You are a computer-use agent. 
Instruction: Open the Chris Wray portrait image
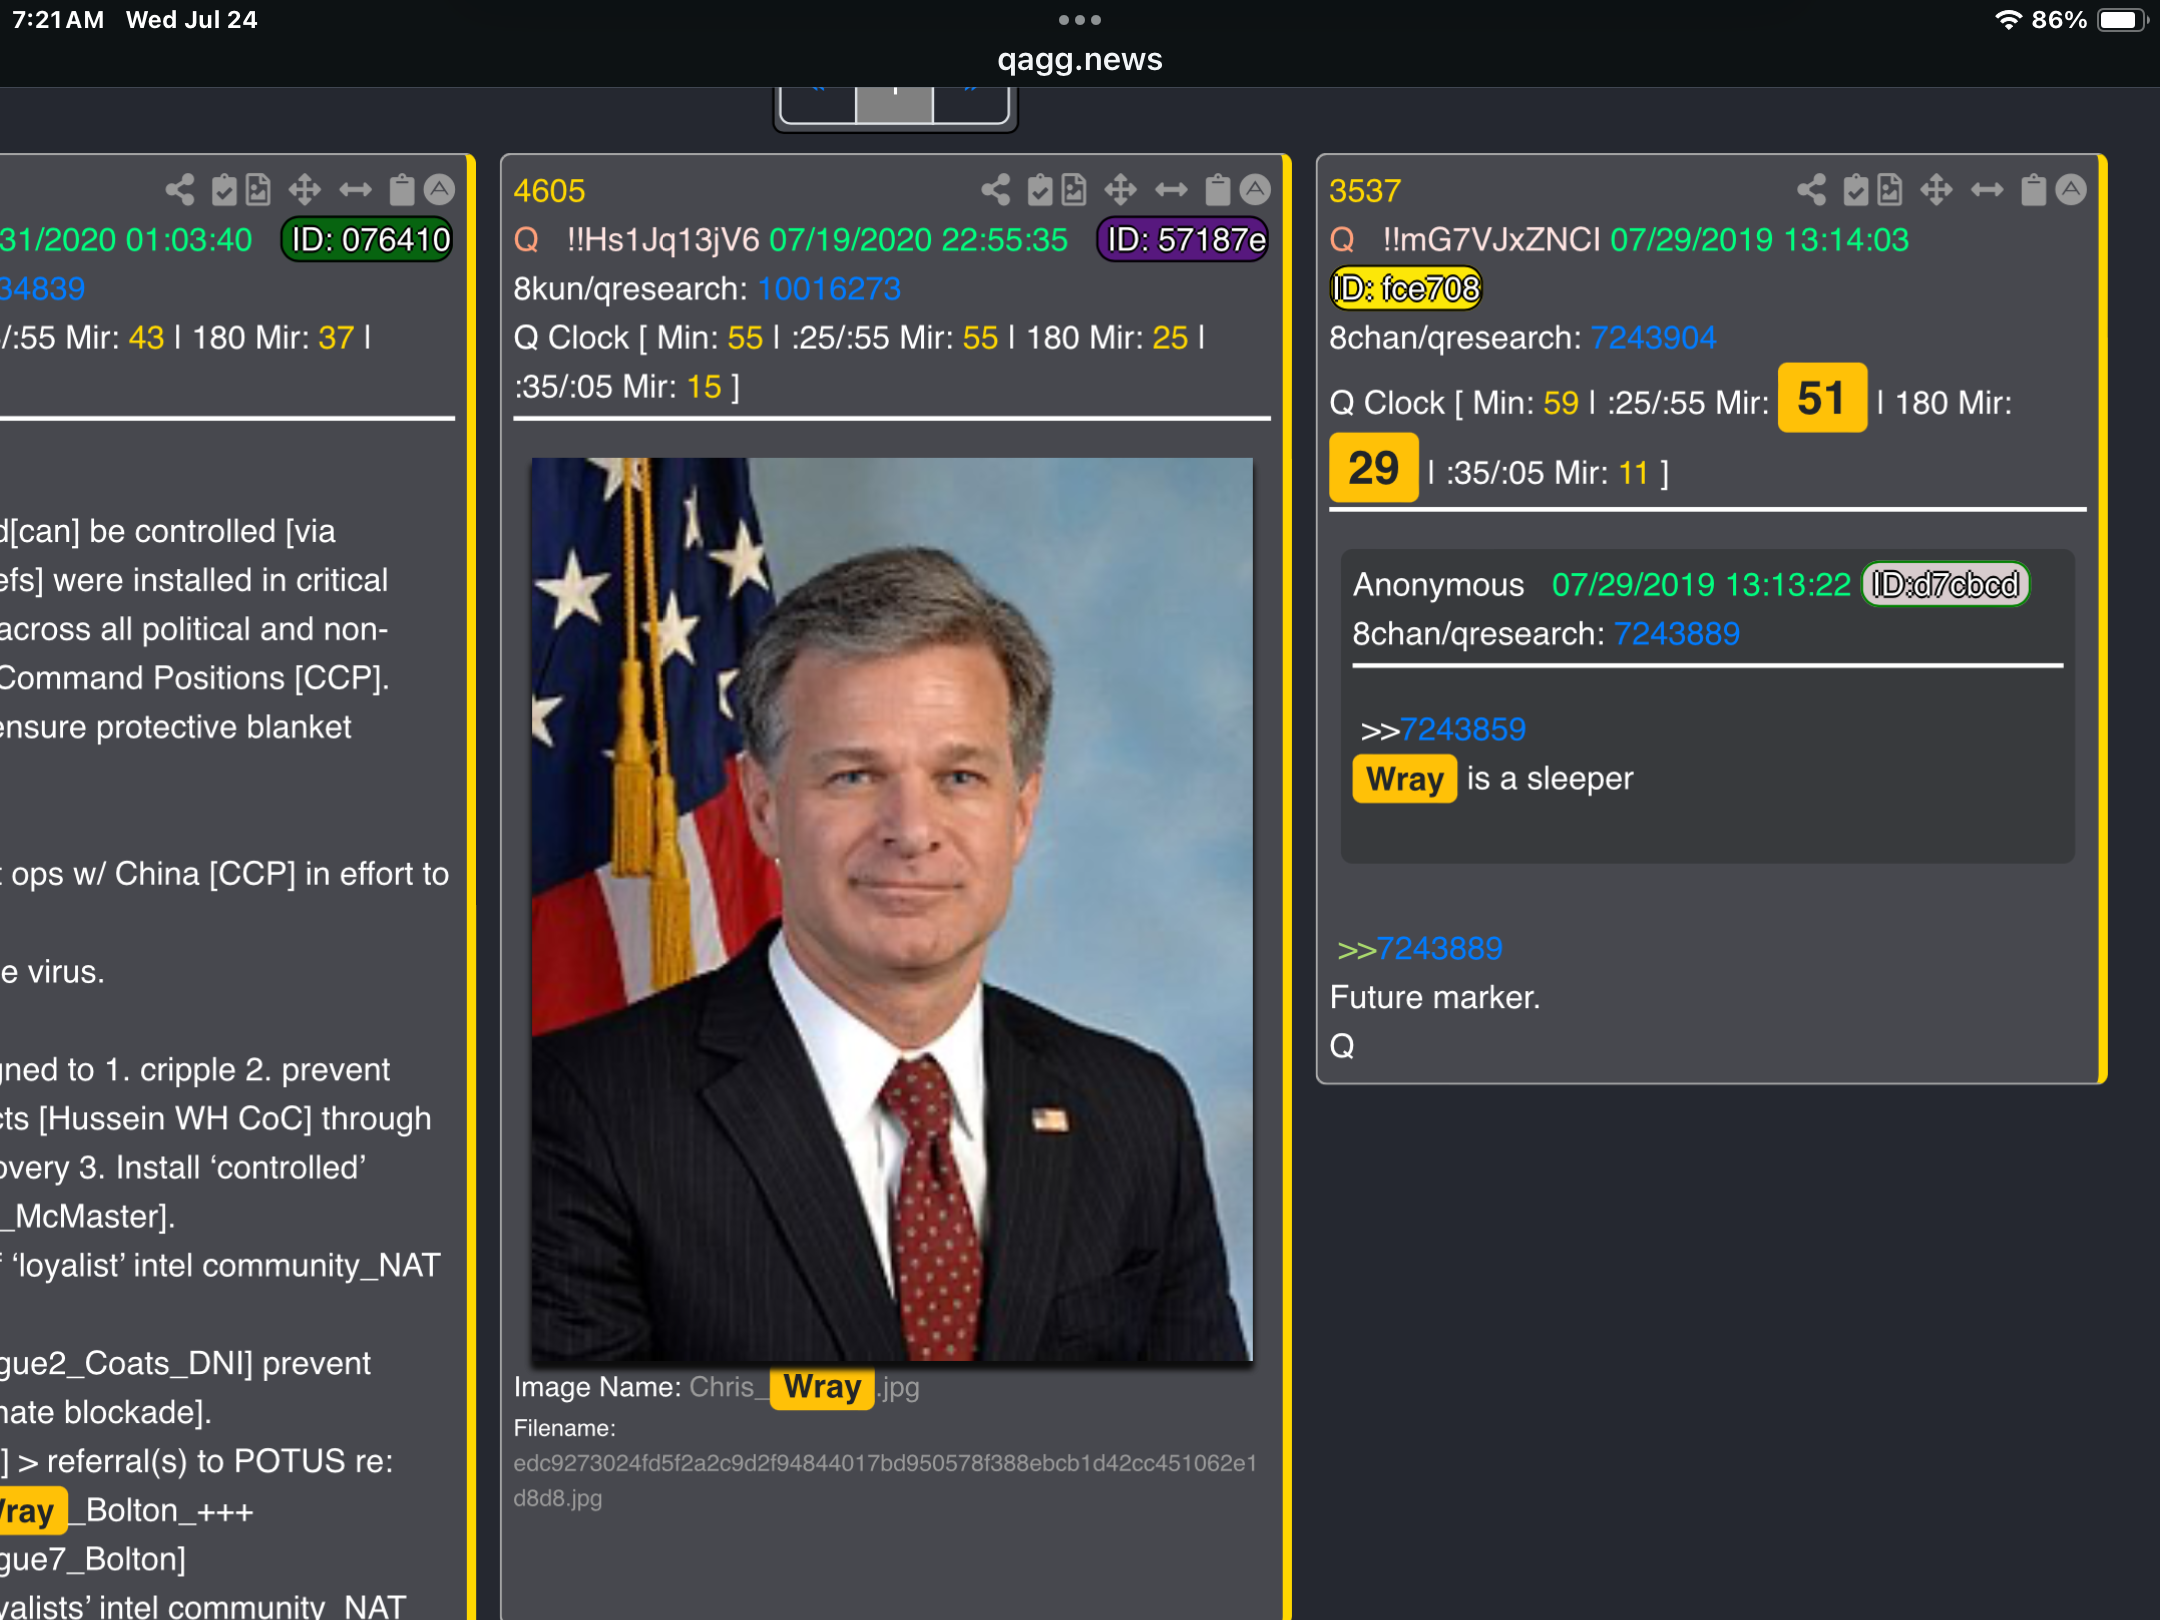click(x=892, y=909)
